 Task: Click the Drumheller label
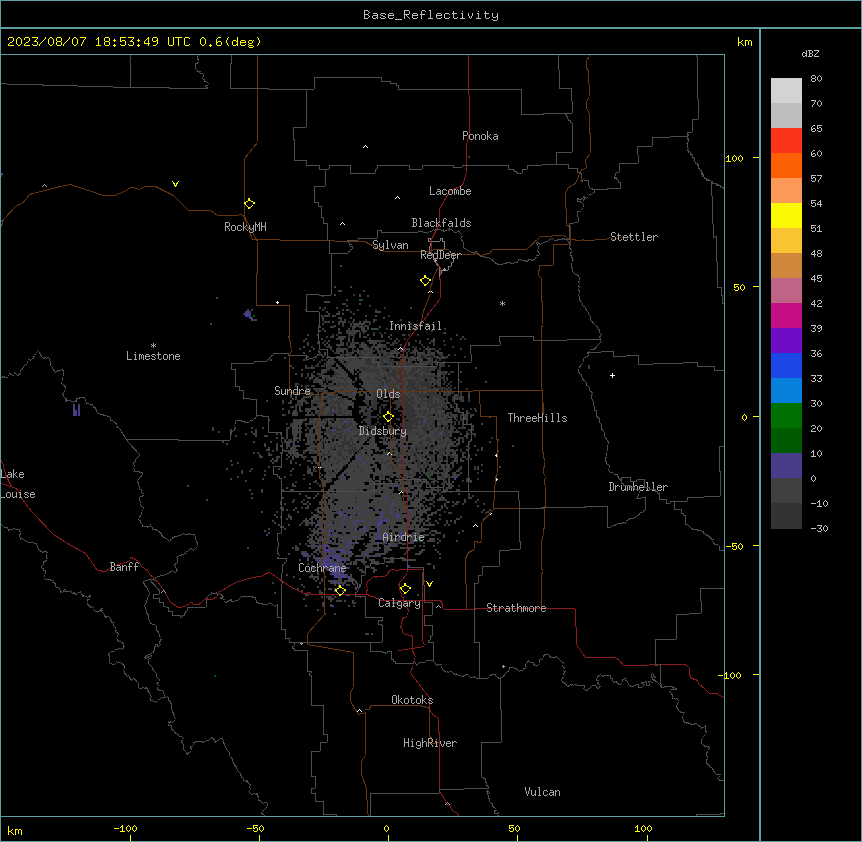[638, 487]
